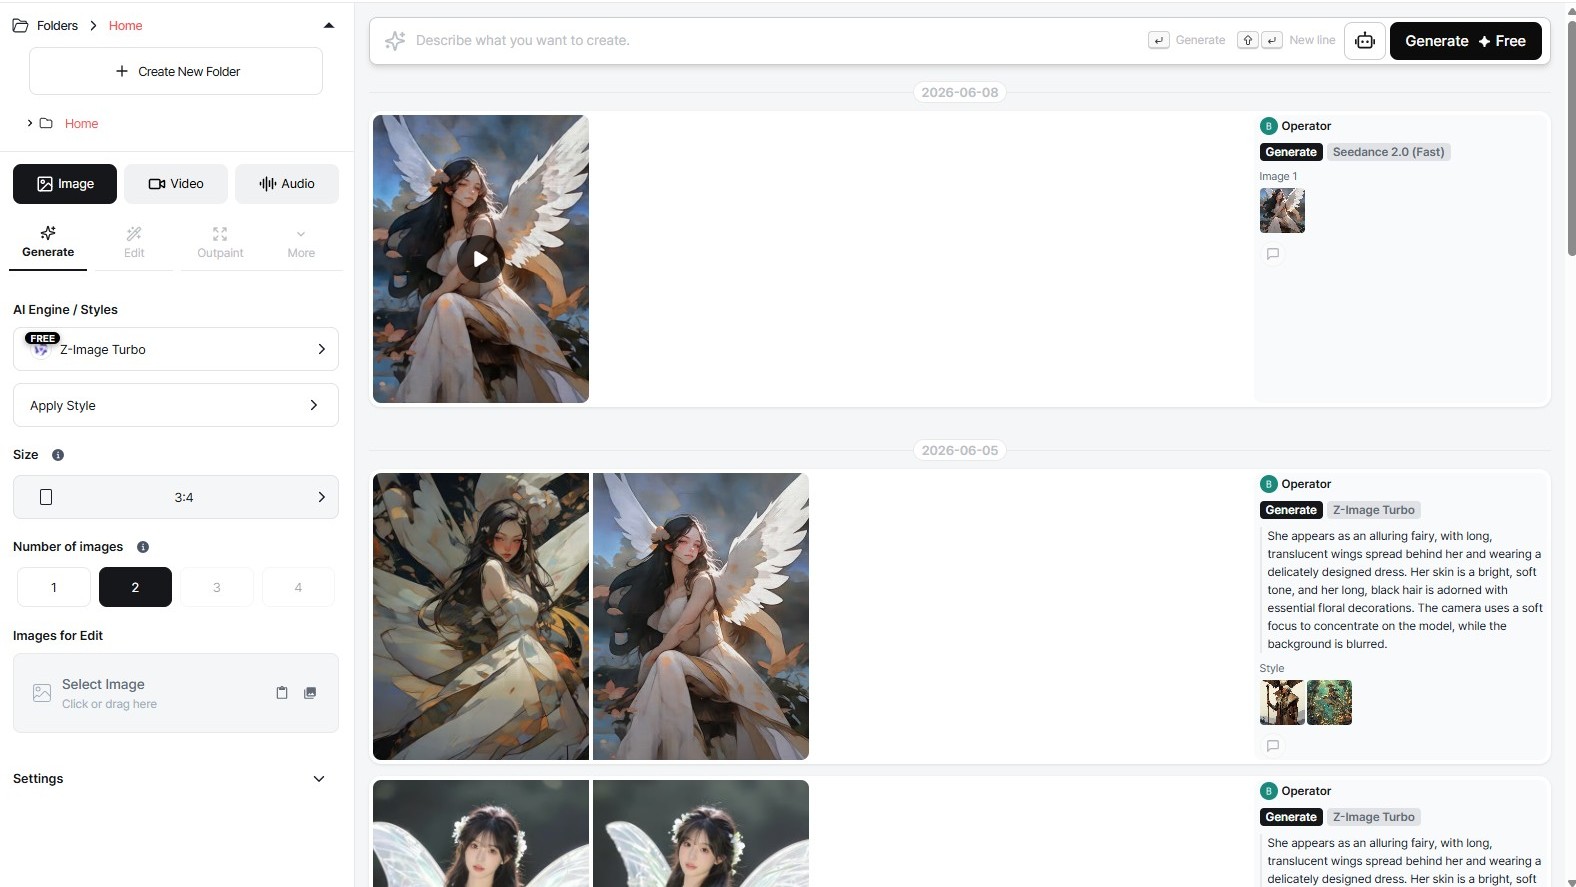
Task: Expand the Settings section
Action: tap(170, 779)
